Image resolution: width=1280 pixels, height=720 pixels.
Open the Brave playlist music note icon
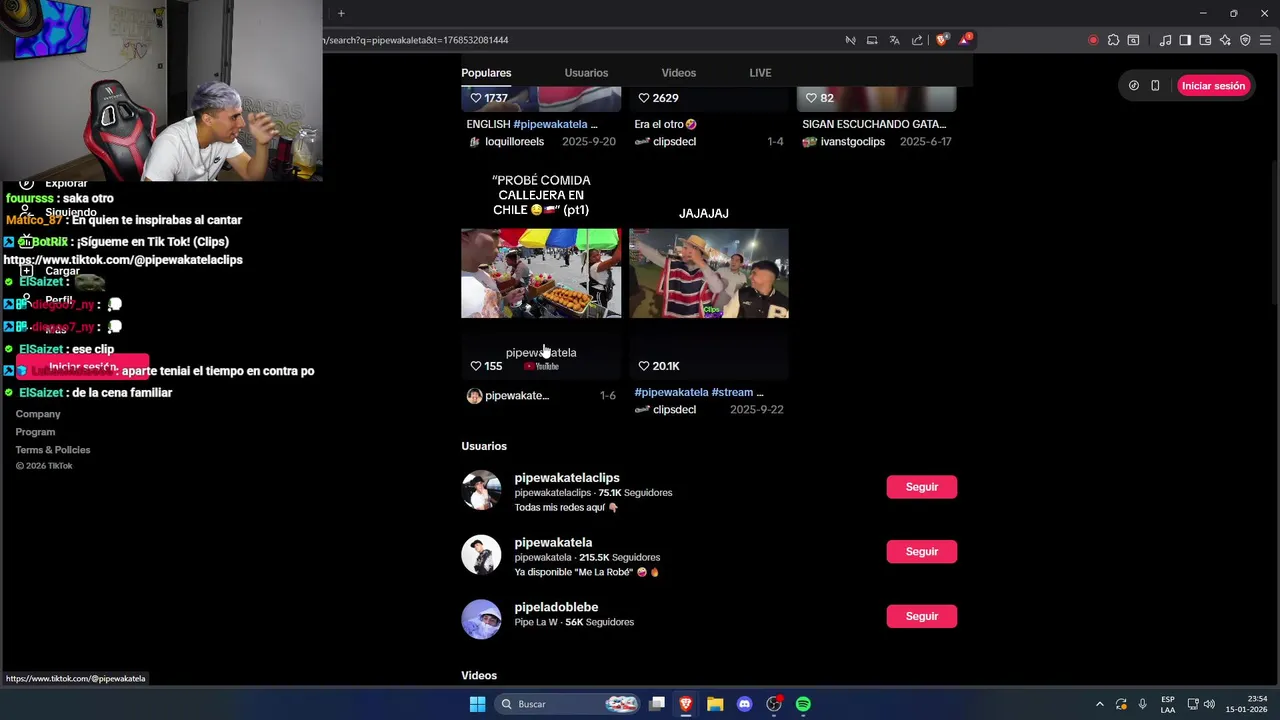tap(1165, 40)
